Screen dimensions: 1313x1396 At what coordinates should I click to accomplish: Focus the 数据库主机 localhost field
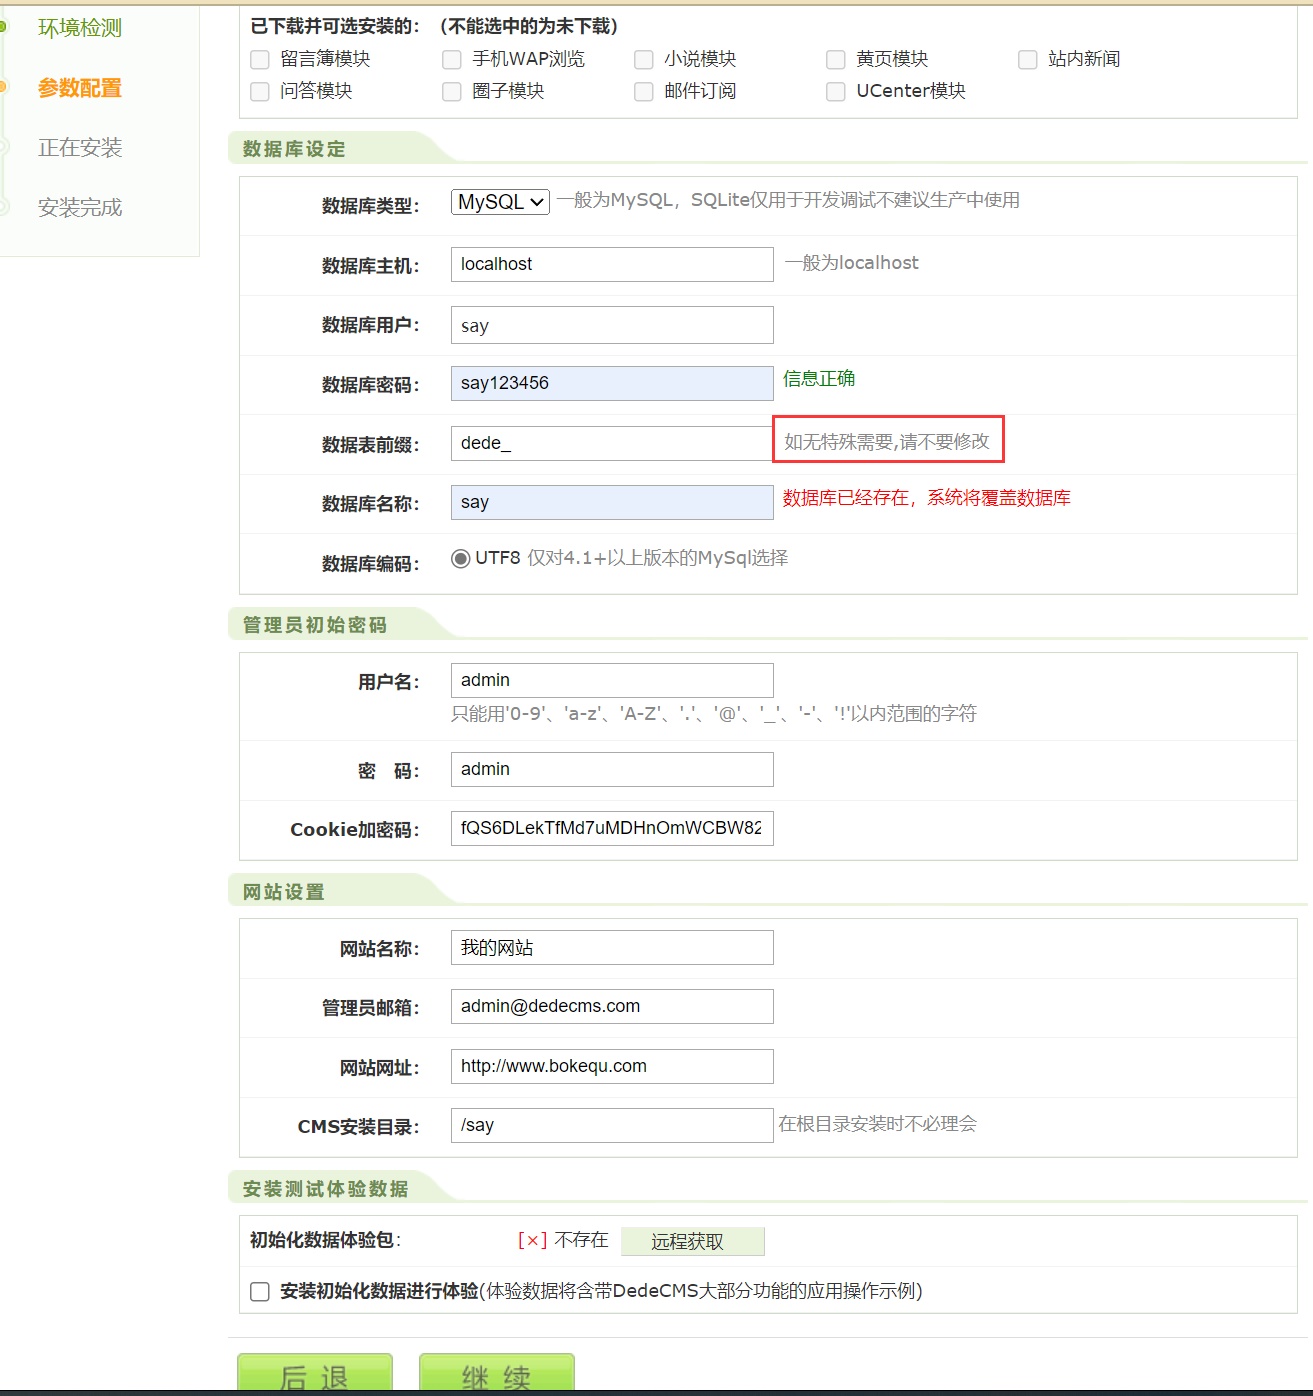612,264
